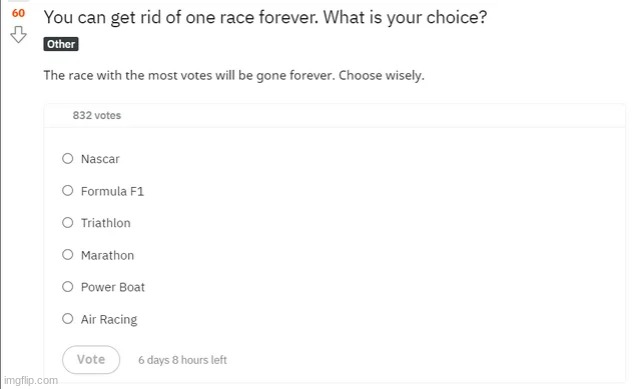This screenshot has height=389, width=641.
Task: Click the 832 votes count
Action: pyautogui.click(x=97, y=115)
